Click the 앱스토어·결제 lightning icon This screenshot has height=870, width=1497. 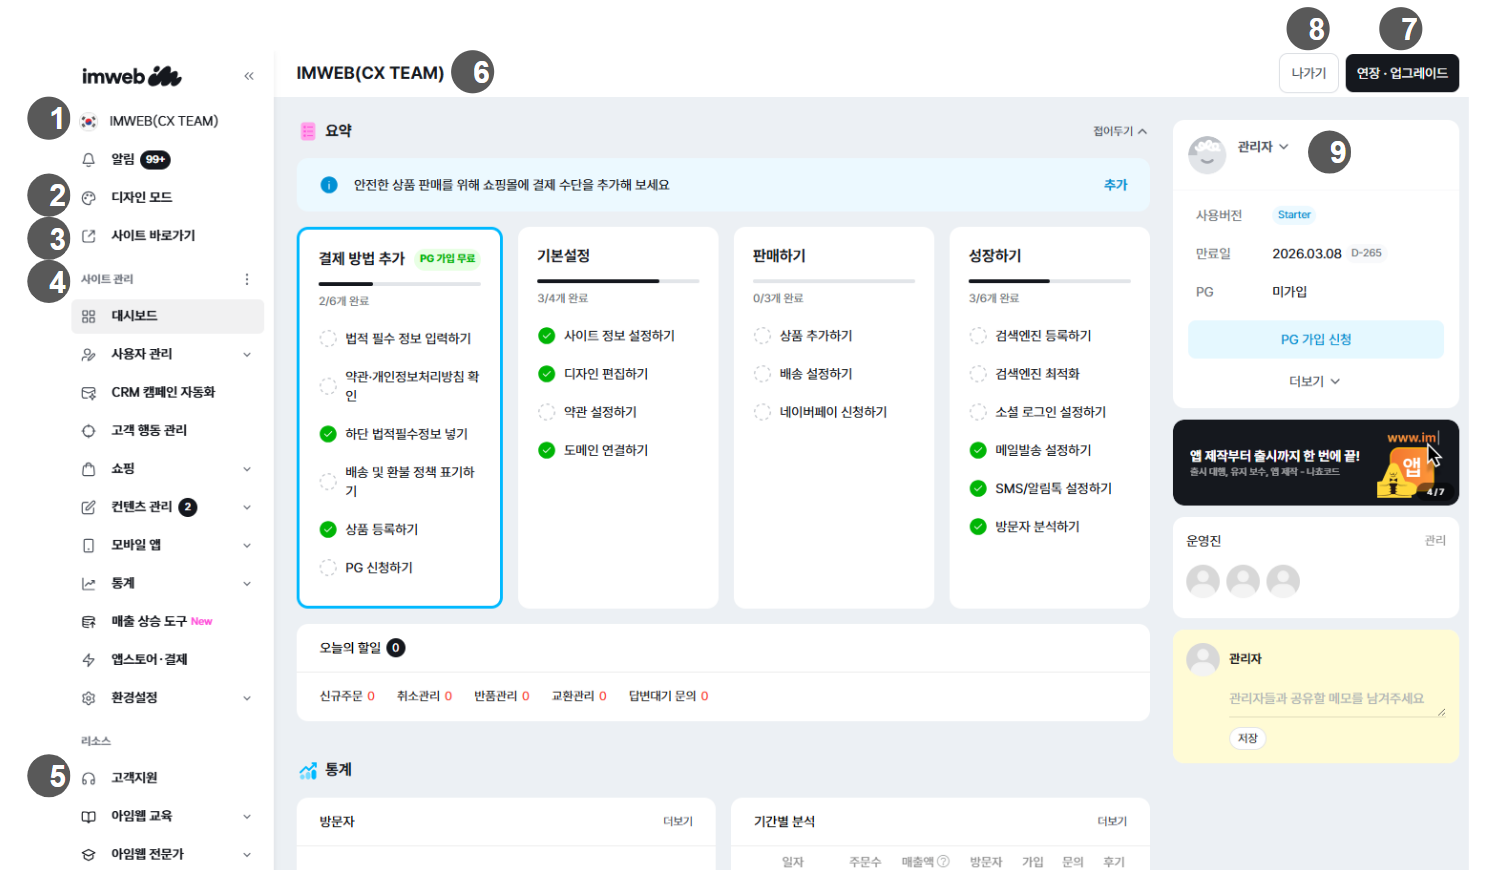(x=89, y=660)
